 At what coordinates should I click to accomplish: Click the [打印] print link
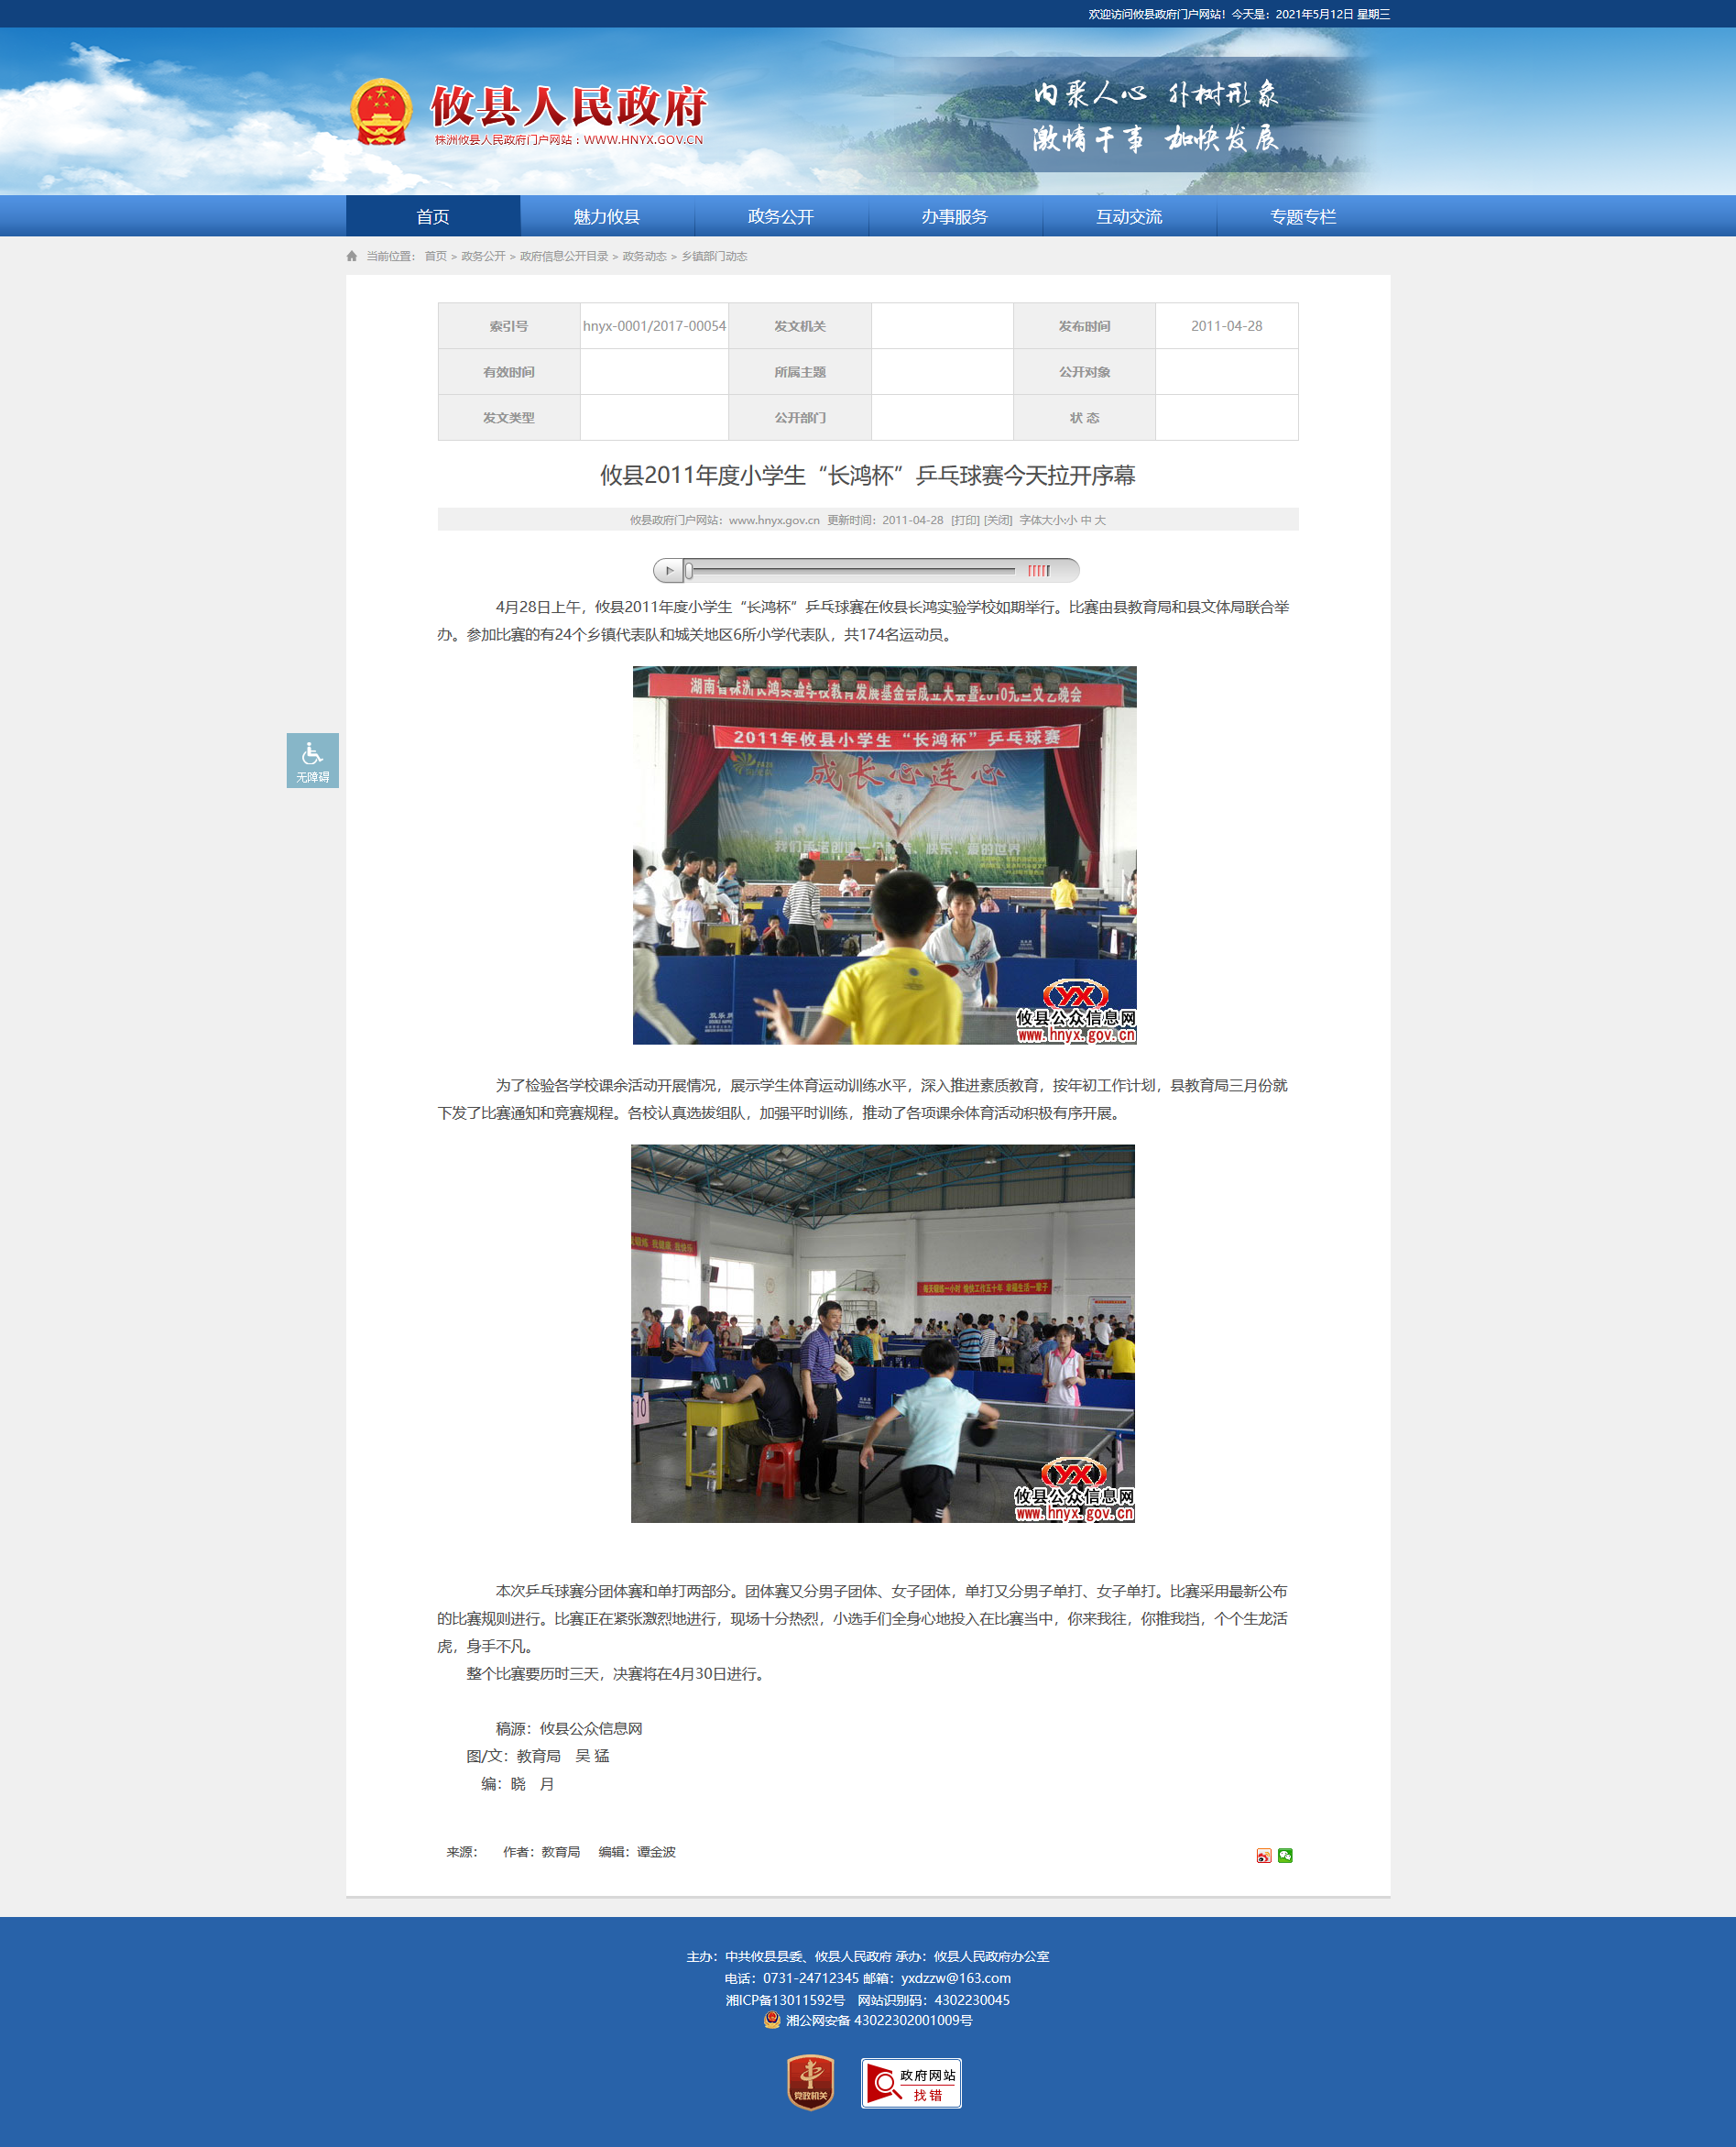coord(965,520)
